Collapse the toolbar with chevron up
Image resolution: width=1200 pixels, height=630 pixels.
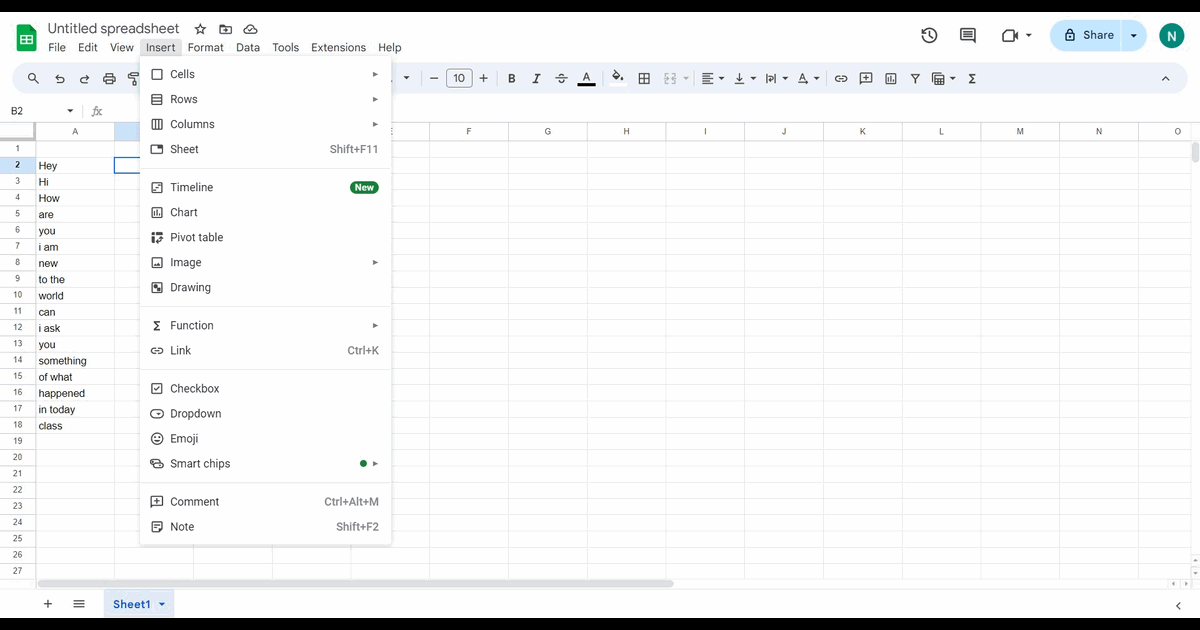[x=1165, y=78]
